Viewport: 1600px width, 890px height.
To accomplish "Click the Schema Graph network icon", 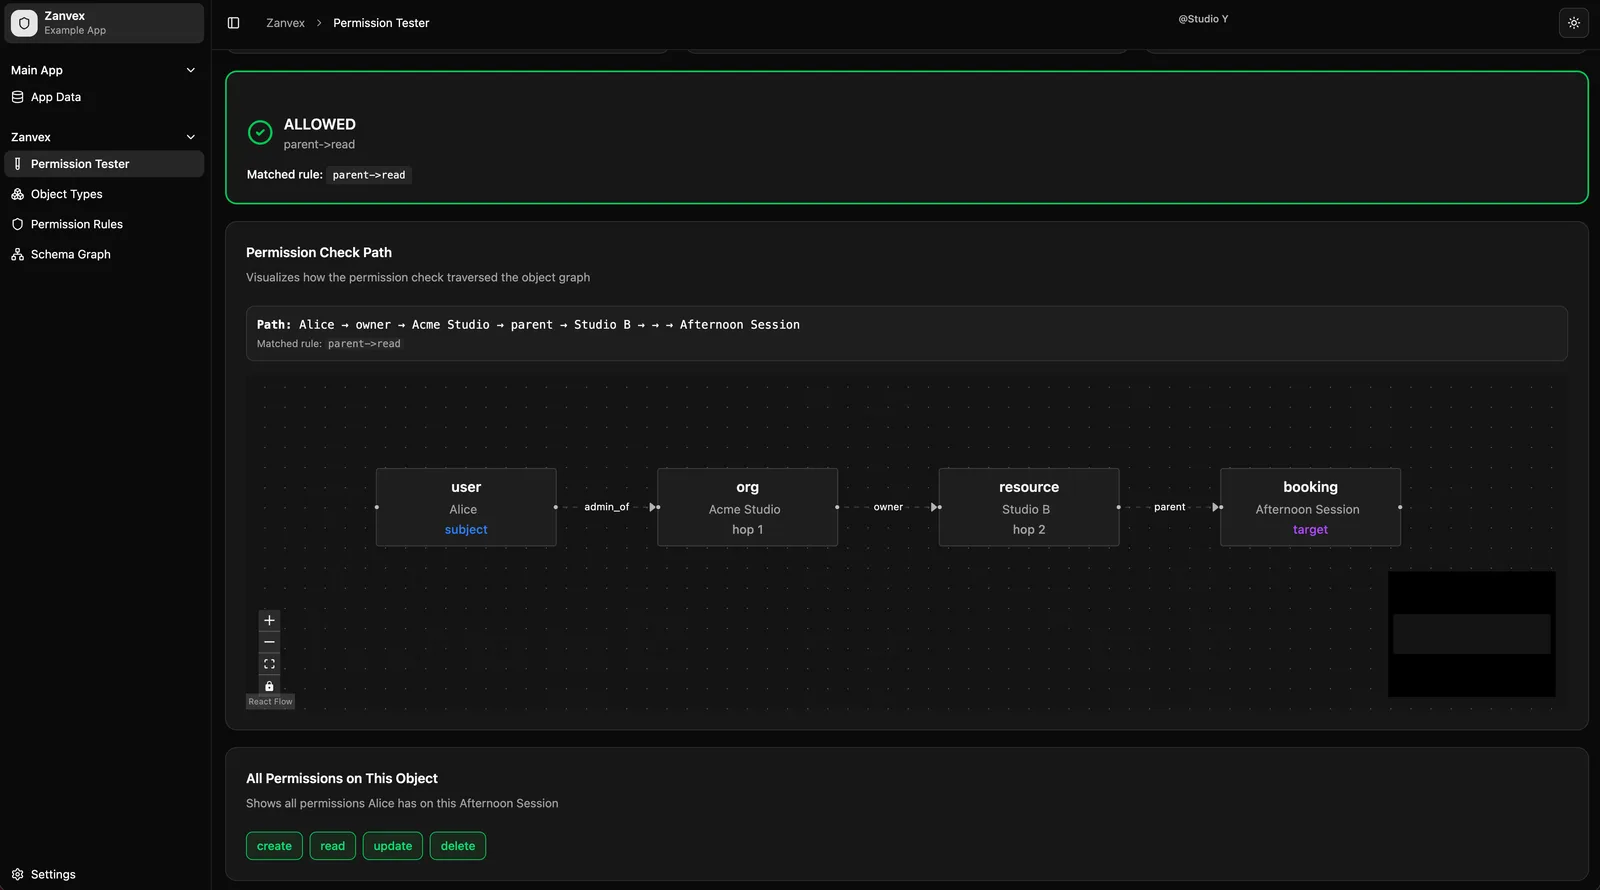I will click(17, 254).
